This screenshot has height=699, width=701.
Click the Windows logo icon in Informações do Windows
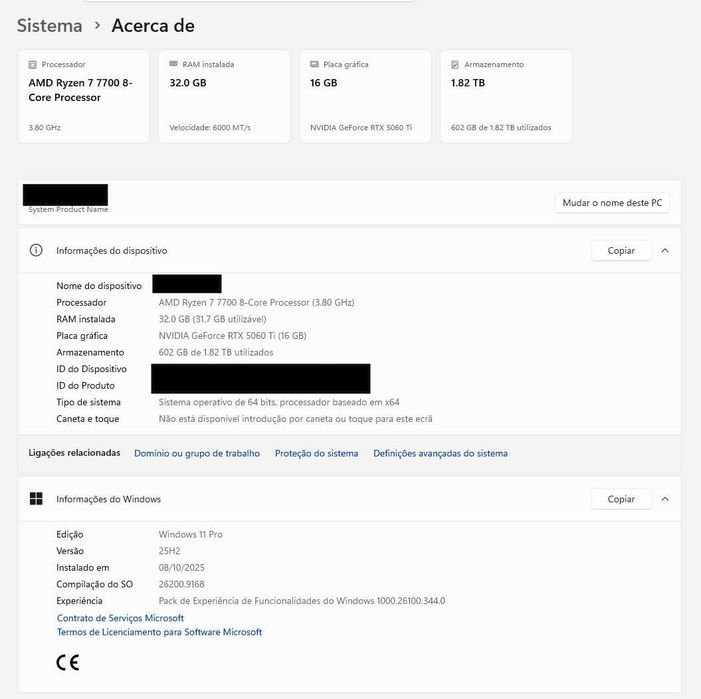(x=36, y=499)
